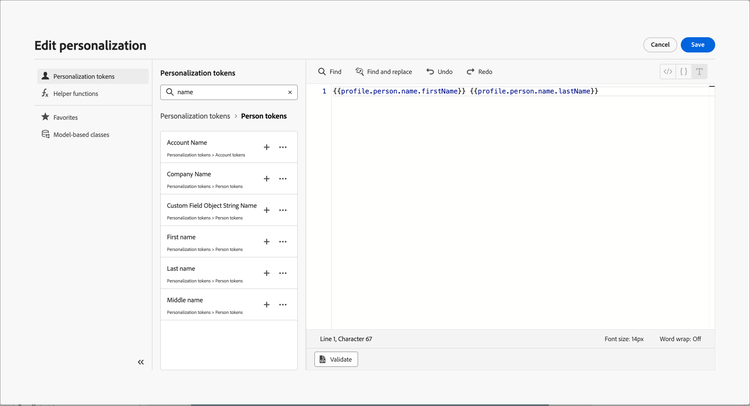The width and height of the screenshot is (750, 406).
Task: Click the add icon for First name
Action: [x=267, y=241]
